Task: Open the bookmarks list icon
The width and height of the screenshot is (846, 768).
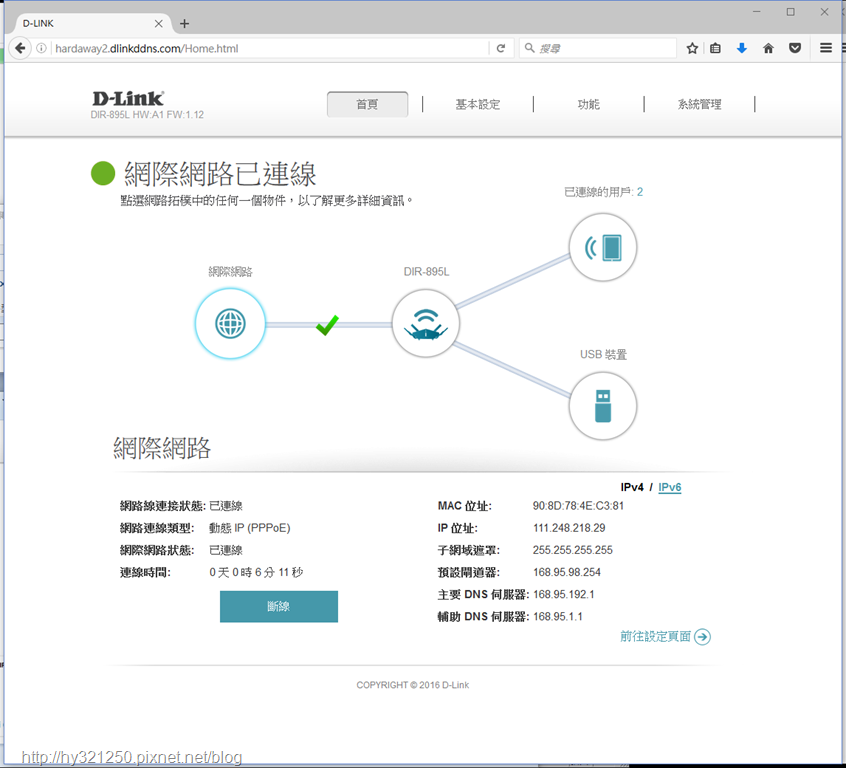Action: coord(715,48)
